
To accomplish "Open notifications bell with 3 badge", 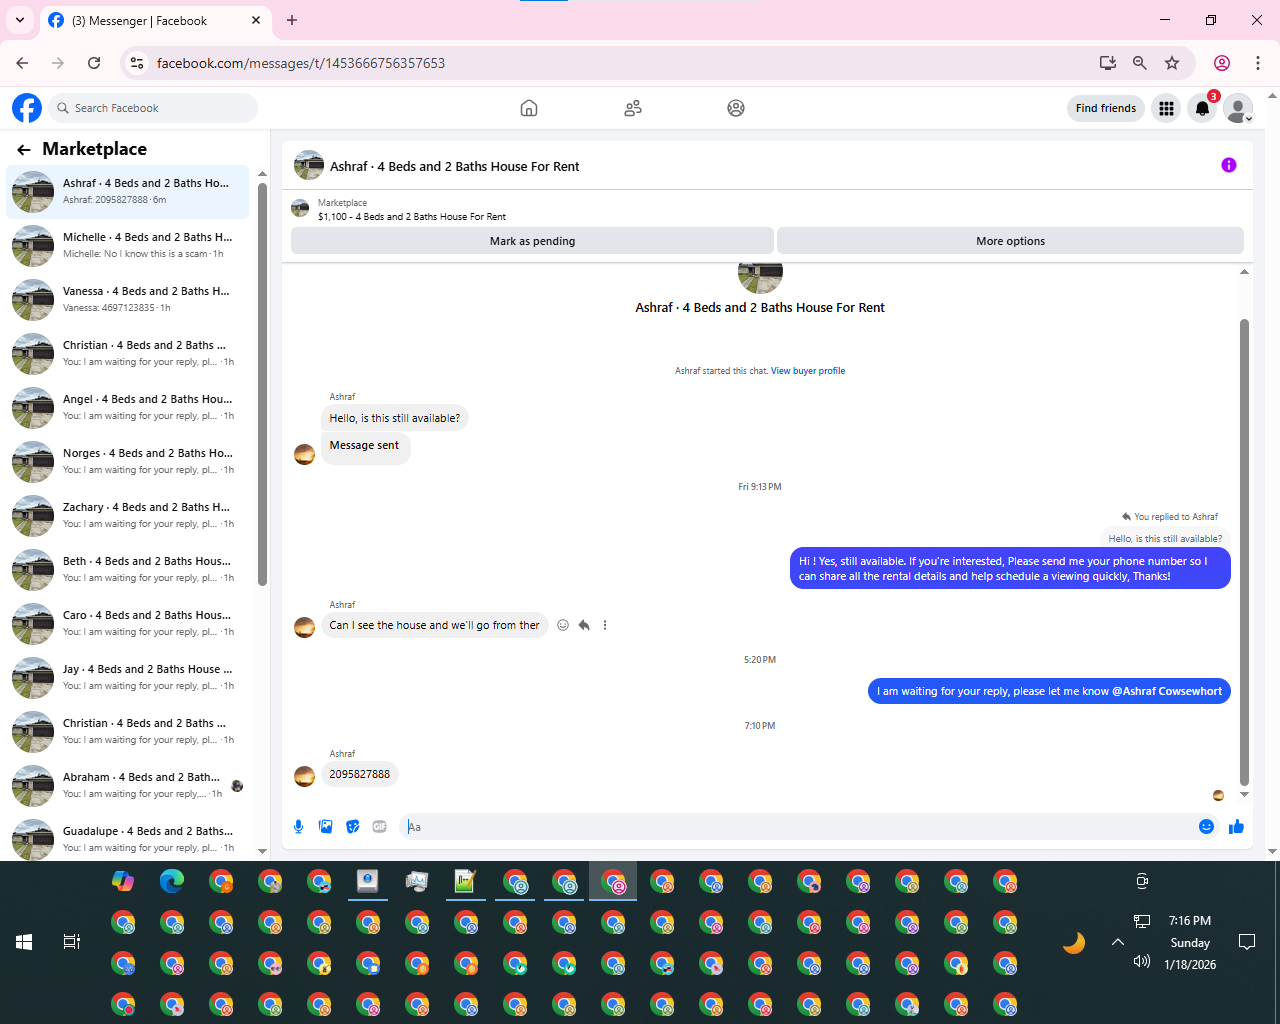I will [1203, 108].
